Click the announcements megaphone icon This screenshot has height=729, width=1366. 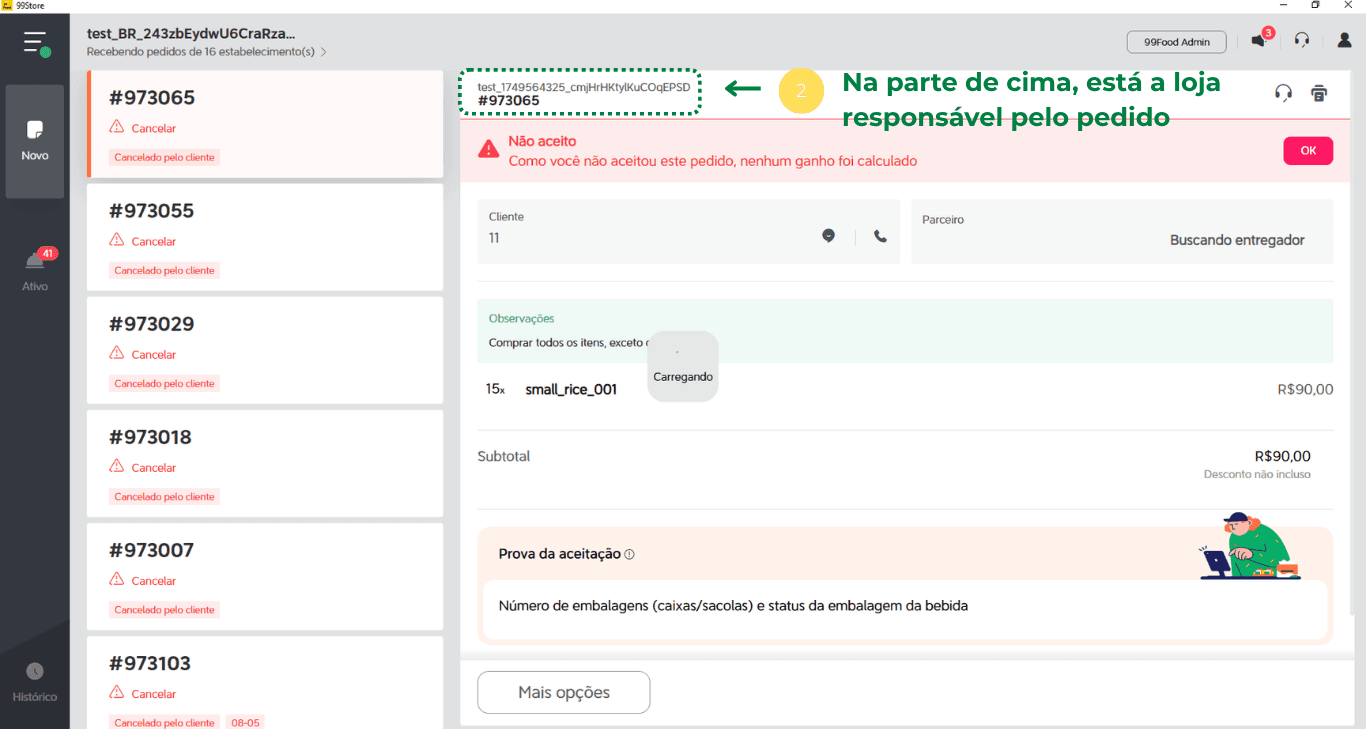[x=1258, y=41]
